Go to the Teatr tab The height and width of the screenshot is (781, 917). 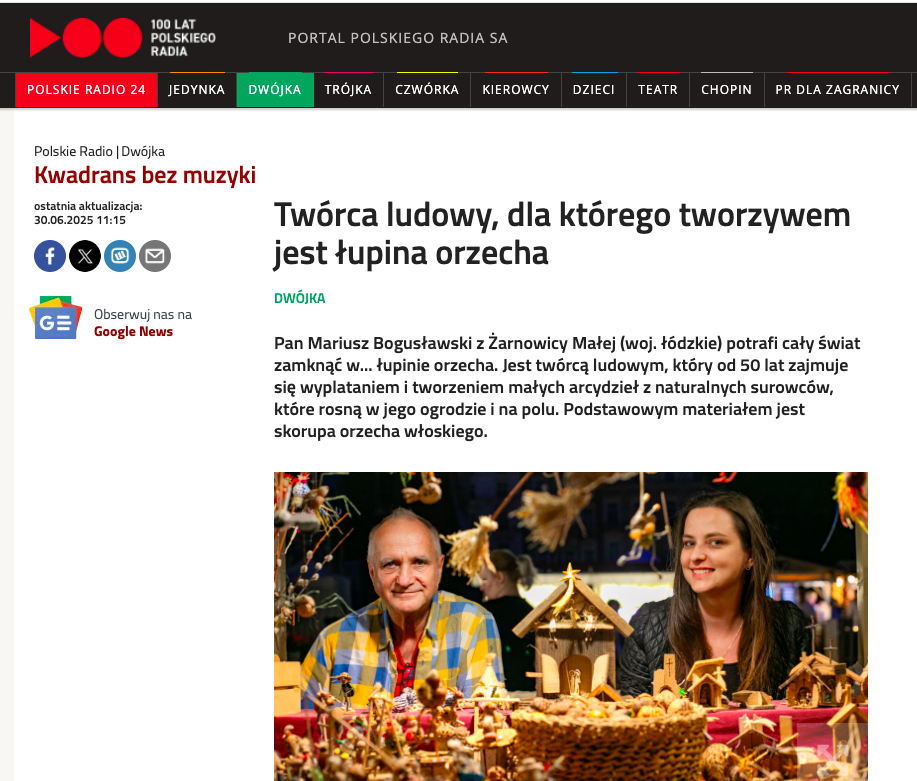[x=658, y=90]
